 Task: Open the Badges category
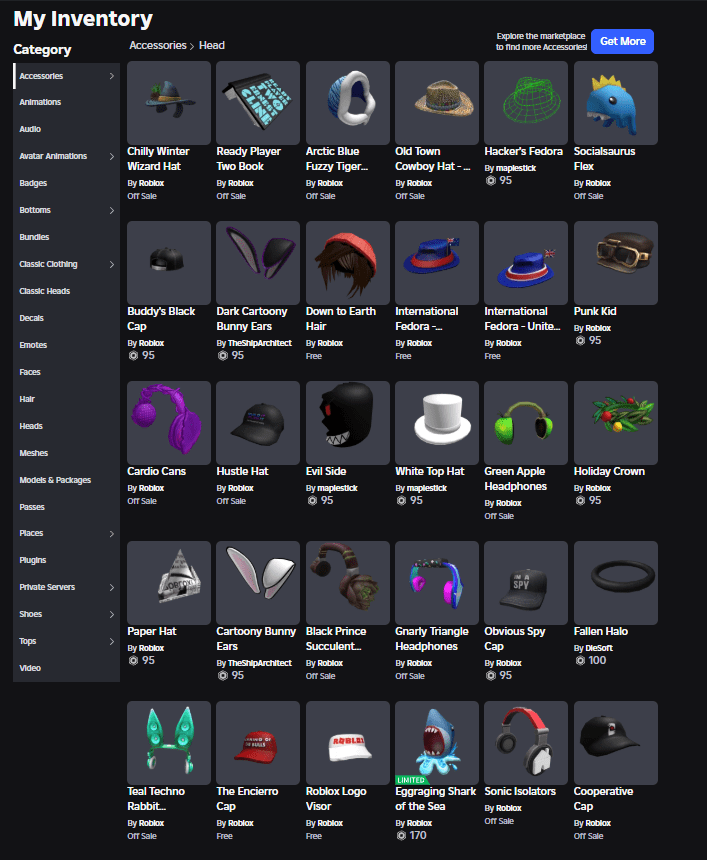(x=66, y=183)
